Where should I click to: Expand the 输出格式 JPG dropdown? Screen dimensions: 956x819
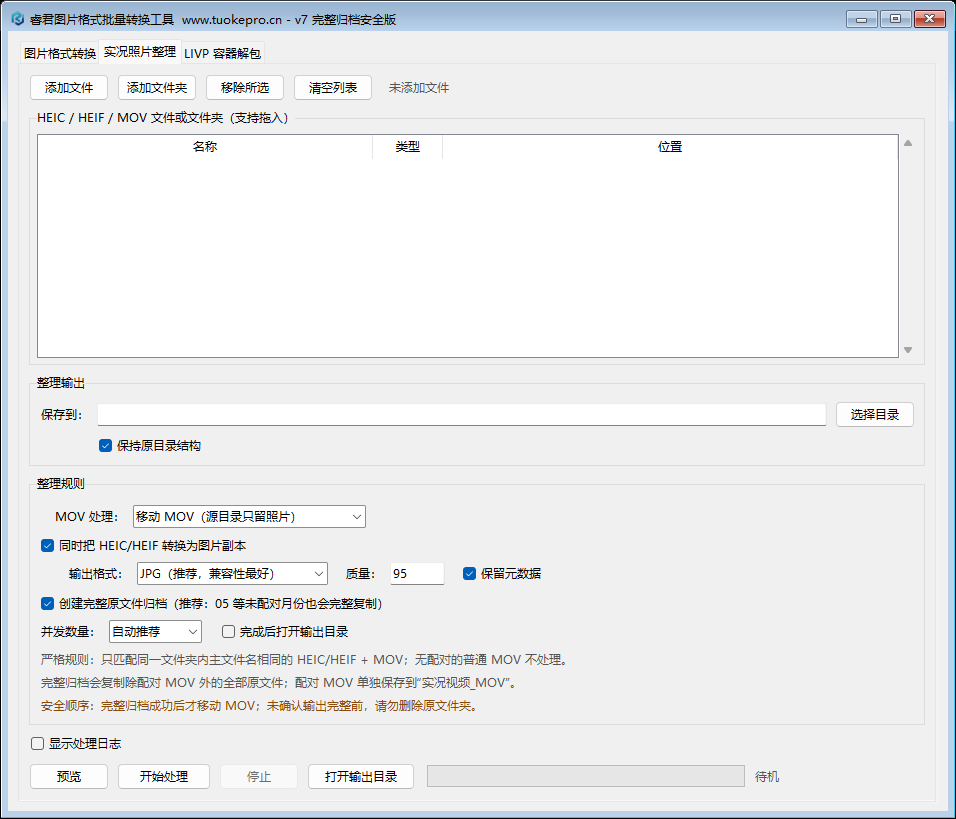(232, 574)
